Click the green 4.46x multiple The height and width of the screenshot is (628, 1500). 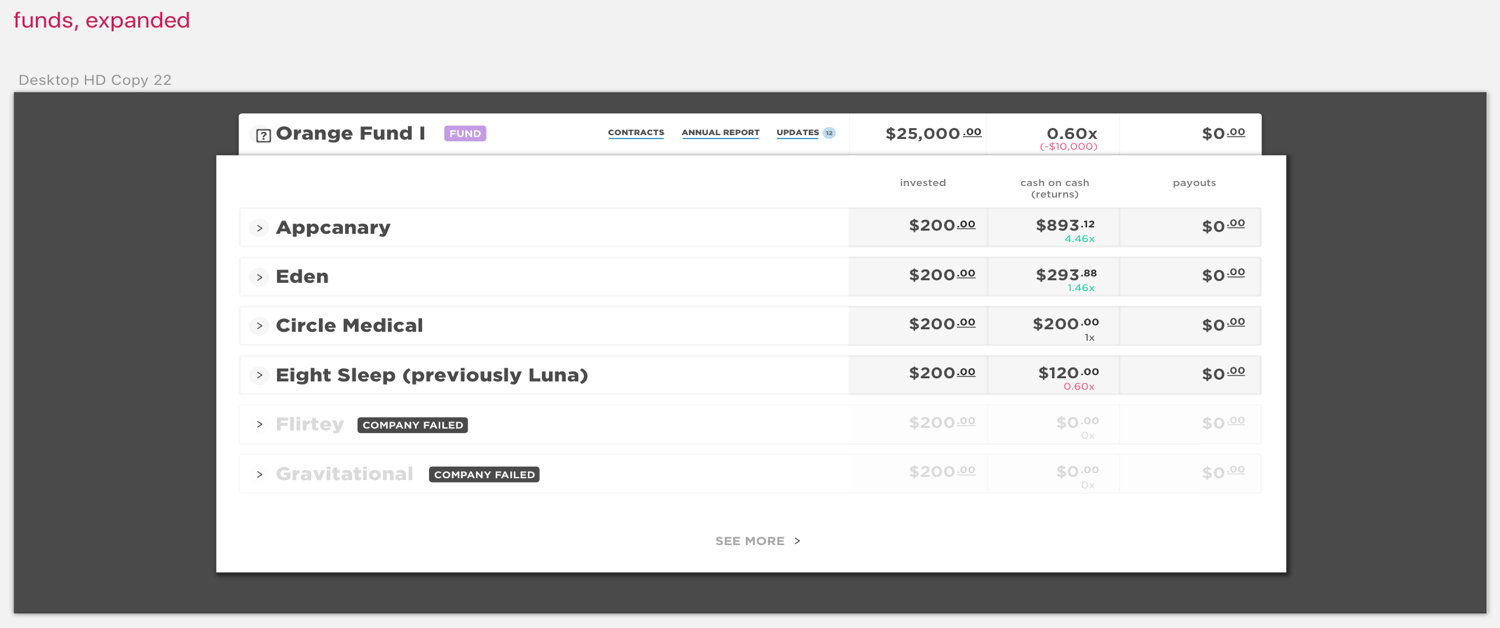click(x=1080, y=239)
